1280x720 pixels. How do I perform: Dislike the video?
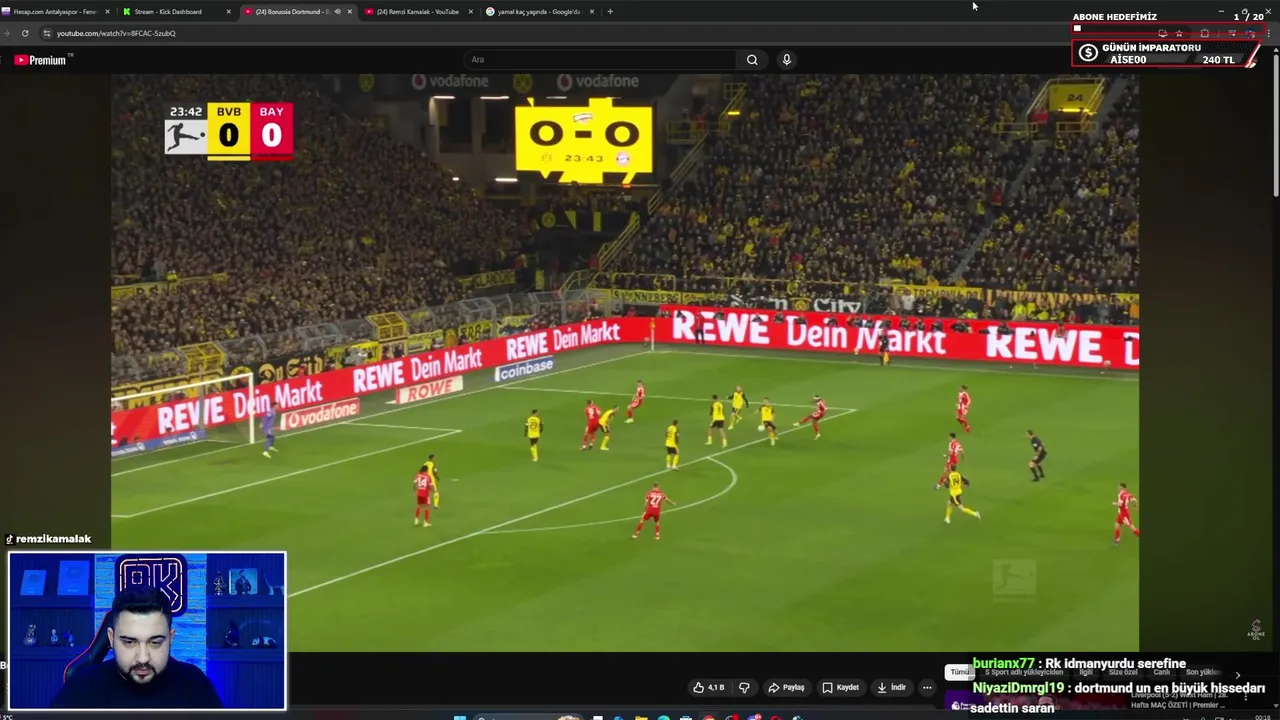coord(744,687)
